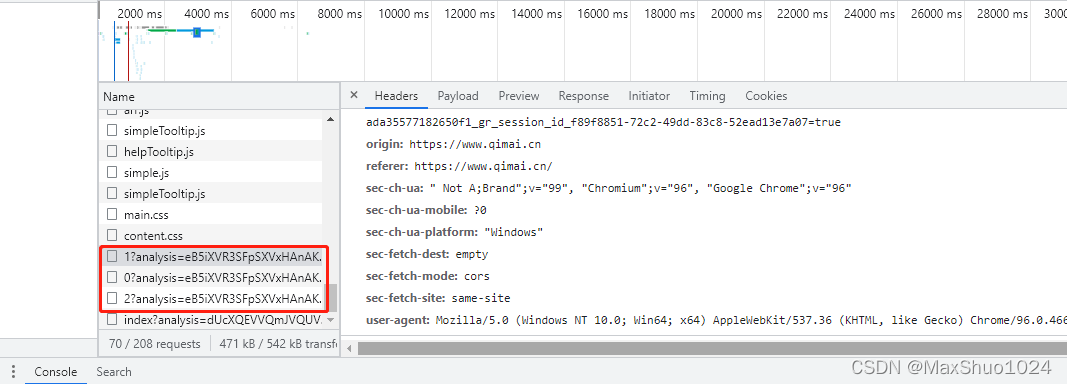Viewport: 1067px width, 384px height.
Task: Click the 4000 ms mark in the timeline overview
Action: point(207,14)
